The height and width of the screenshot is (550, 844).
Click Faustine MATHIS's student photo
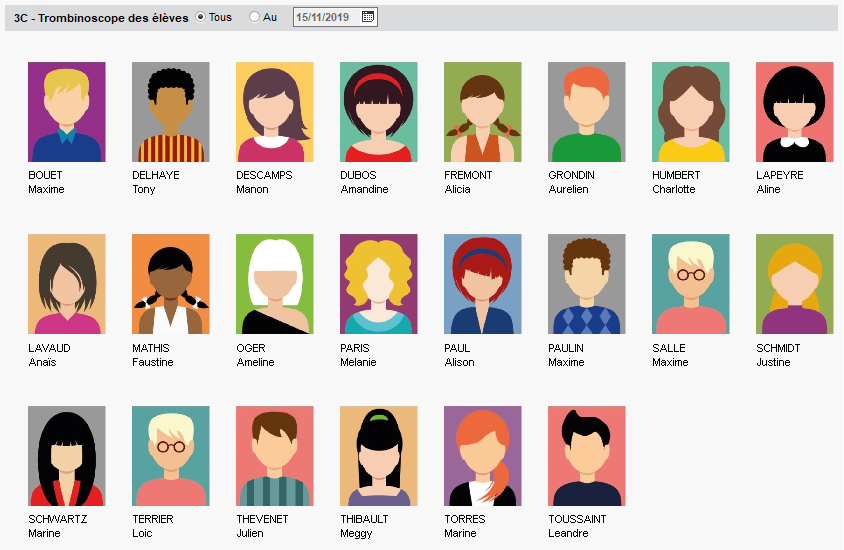(171, 284)
